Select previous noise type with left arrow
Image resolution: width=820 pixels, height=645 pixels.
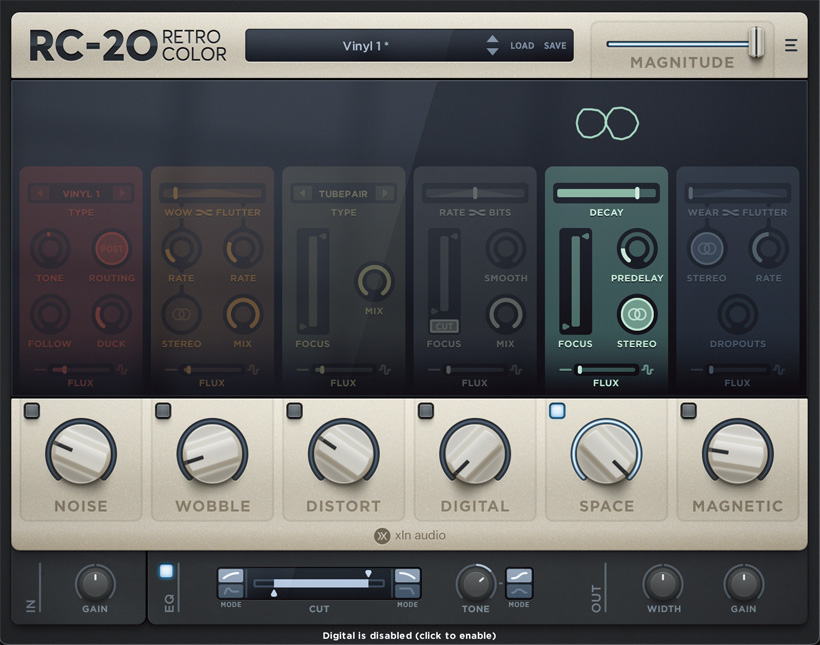(40, 194)
